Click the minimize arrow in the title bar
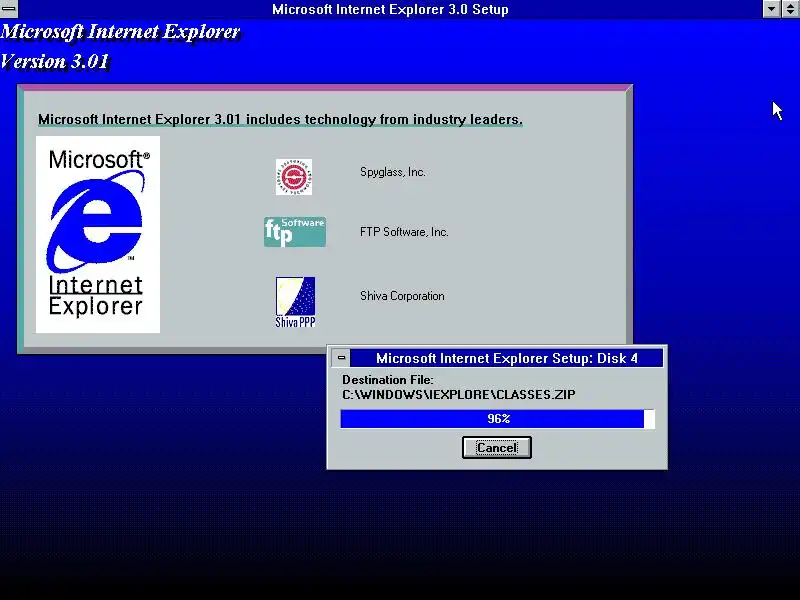Image resolution: width=800 pixels, height=600 pixels. point(771,9)
